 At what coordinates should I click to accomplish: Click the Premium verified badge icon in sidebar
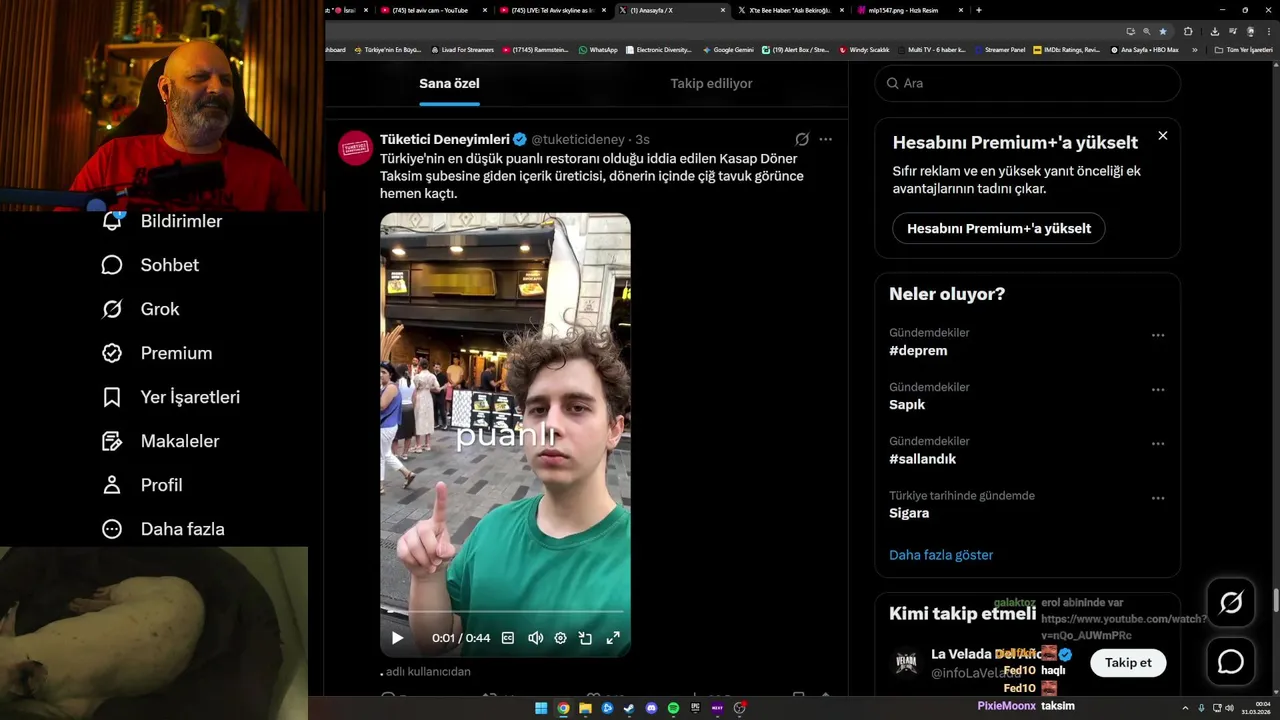click(x=112, y=353)
